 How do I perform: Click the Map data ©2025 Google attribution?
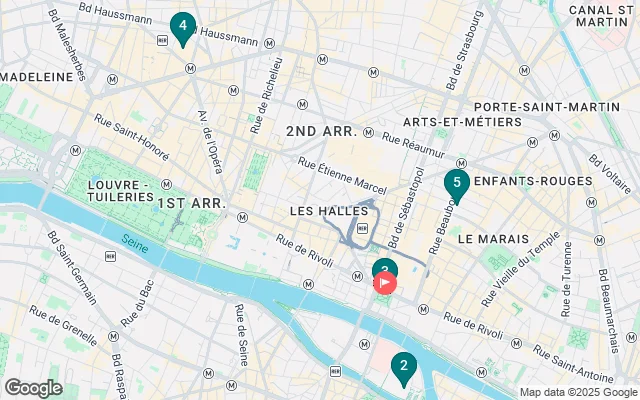(x=578, y=393)
